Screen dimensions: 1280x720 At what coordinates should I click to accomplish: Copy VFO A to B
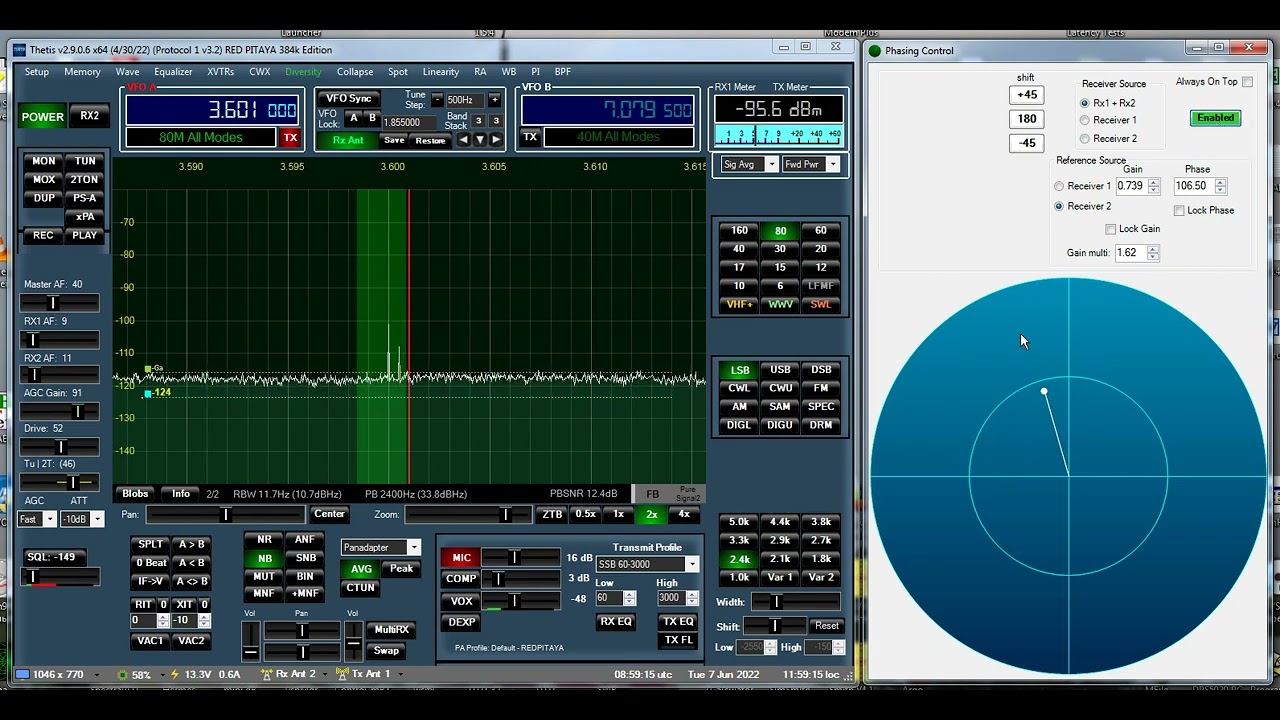pyautogui.click(x=191, y=544)
